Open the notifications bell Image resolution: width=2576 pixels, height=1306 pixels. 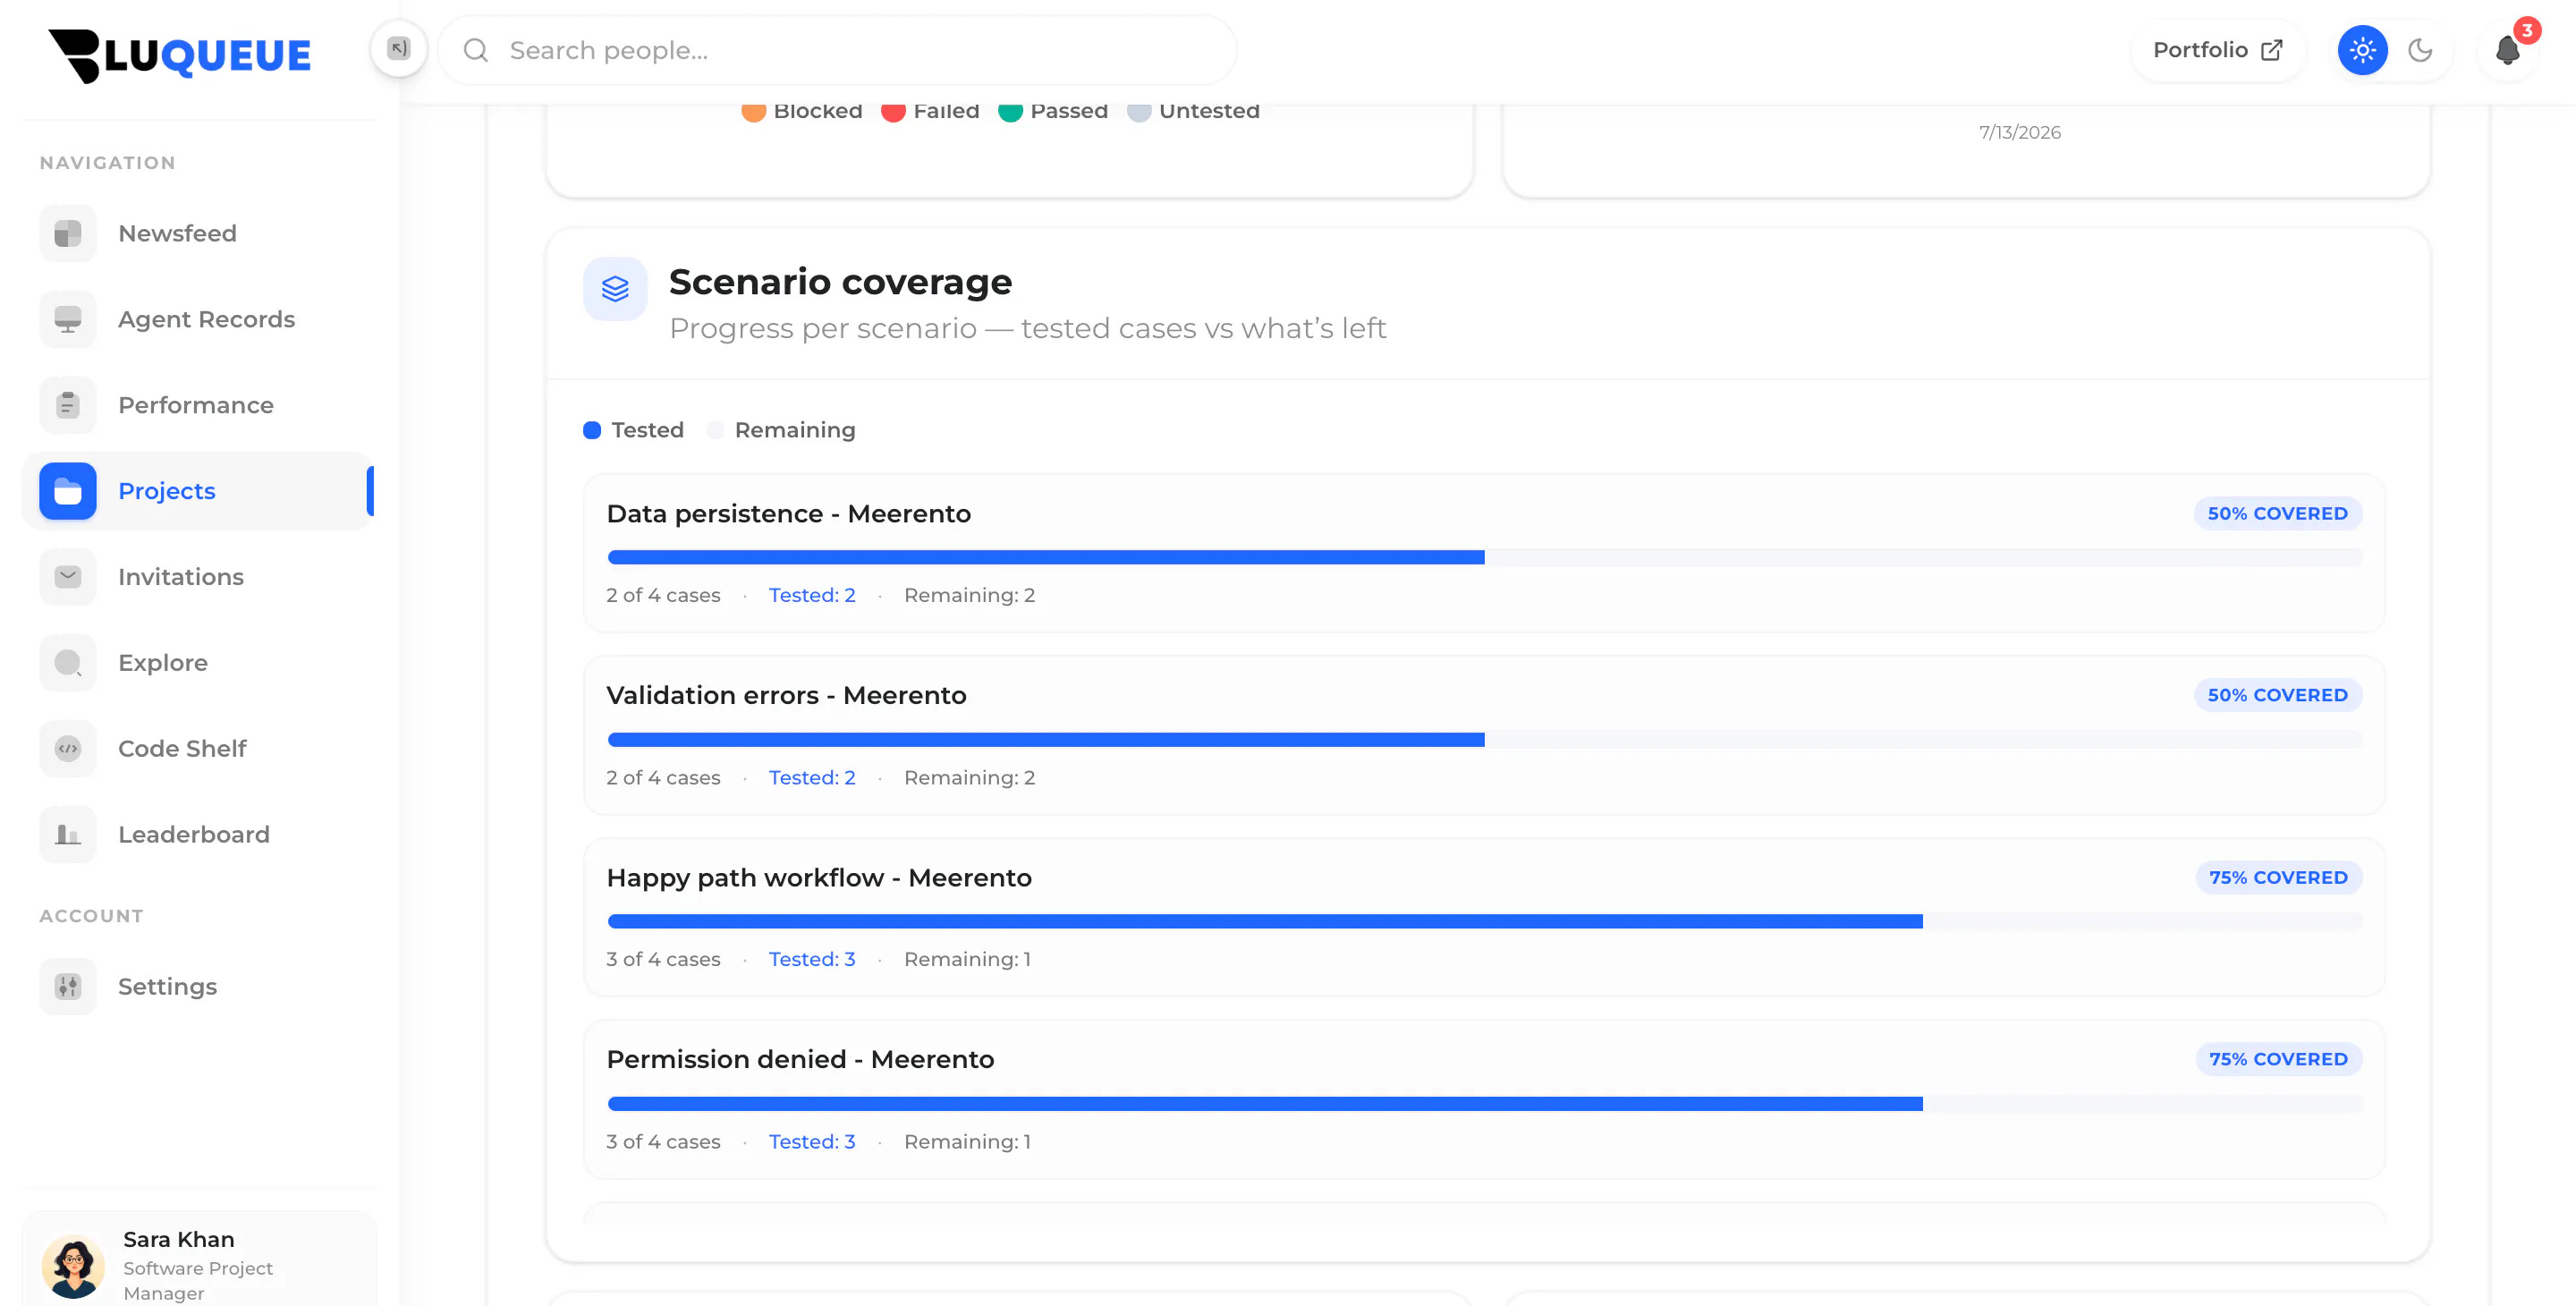pos(2508,50)
